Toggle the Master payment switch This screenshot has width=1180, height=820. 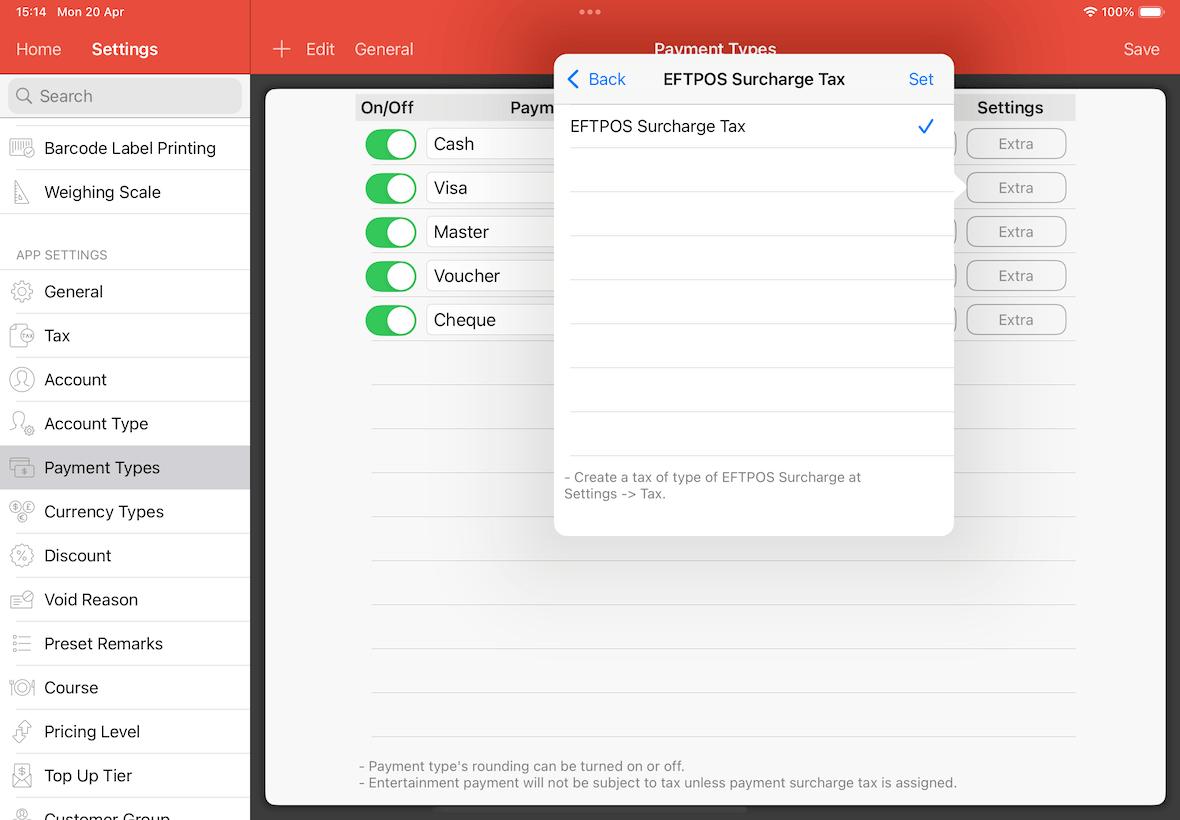(x=391, y=232)
